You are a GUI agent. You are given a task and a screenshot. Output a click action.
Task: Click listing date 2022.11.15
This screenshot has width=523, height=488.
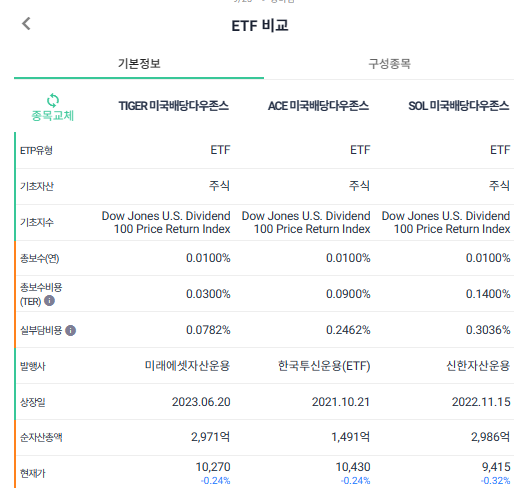(481, 402)
